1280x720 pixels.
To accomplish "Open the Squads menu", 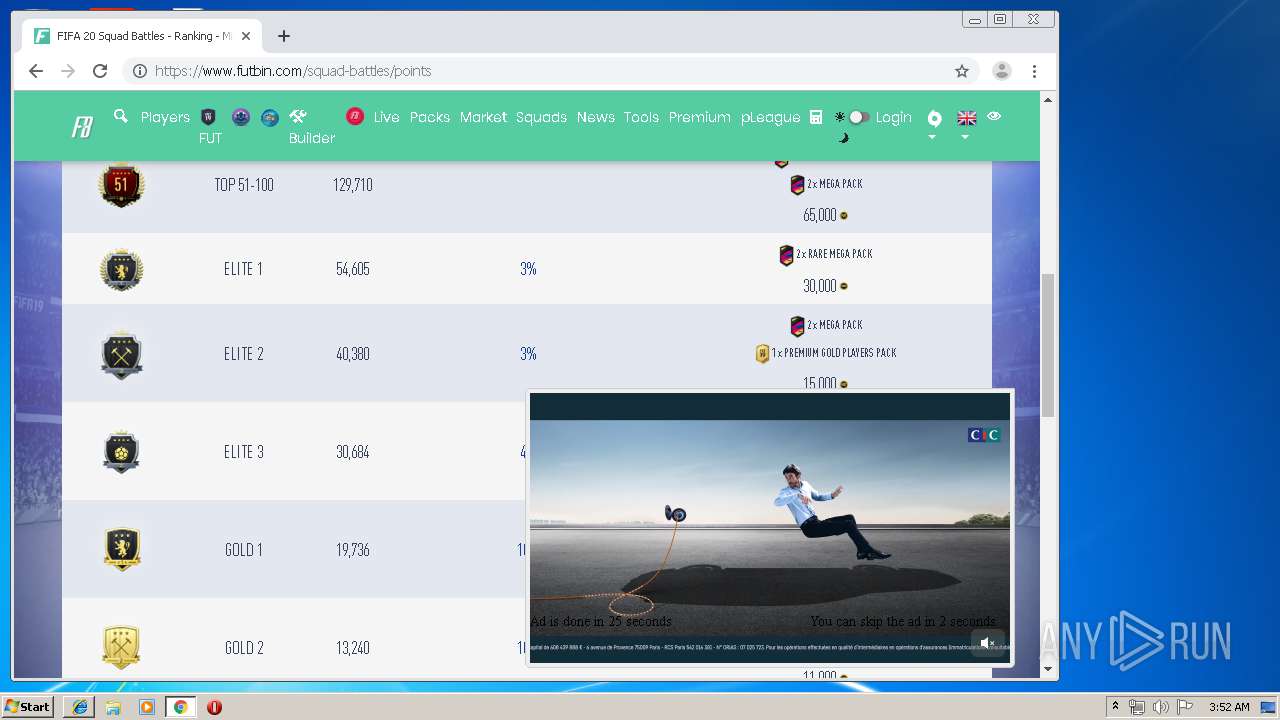I will (541, 117).
